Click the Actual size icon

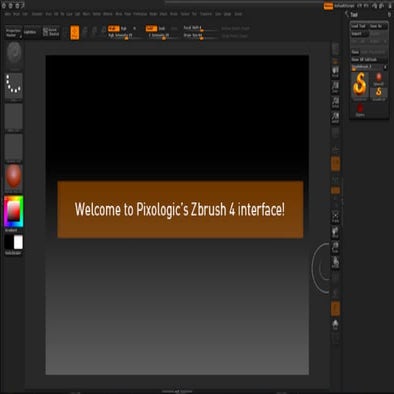click(x=336, y=102)
